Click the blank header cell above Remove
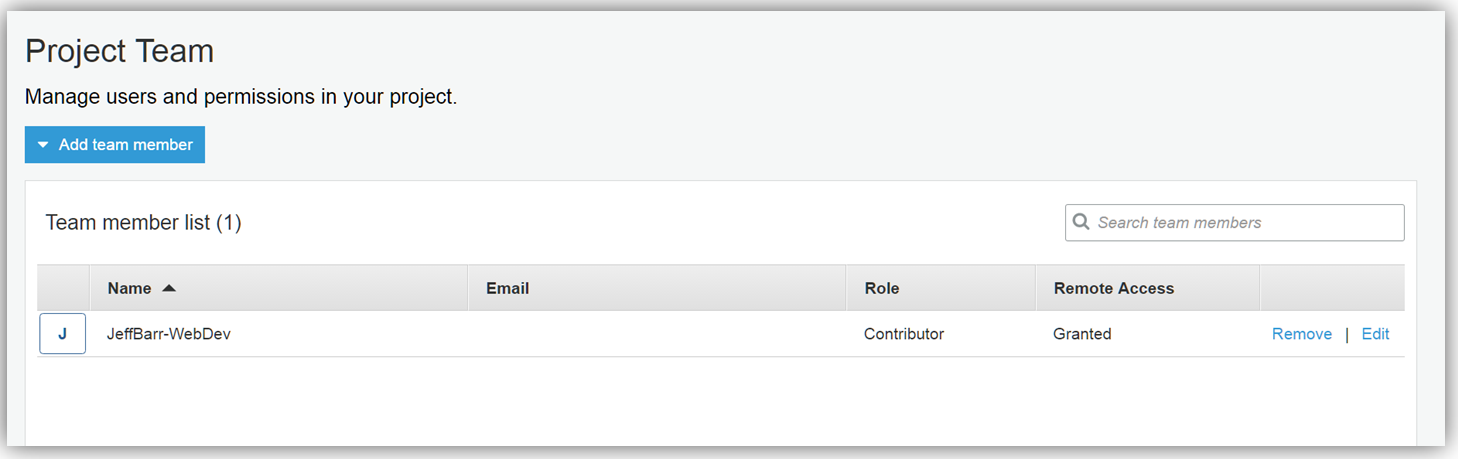This screenshot has width=1458, height=459. pos(1331,288)
